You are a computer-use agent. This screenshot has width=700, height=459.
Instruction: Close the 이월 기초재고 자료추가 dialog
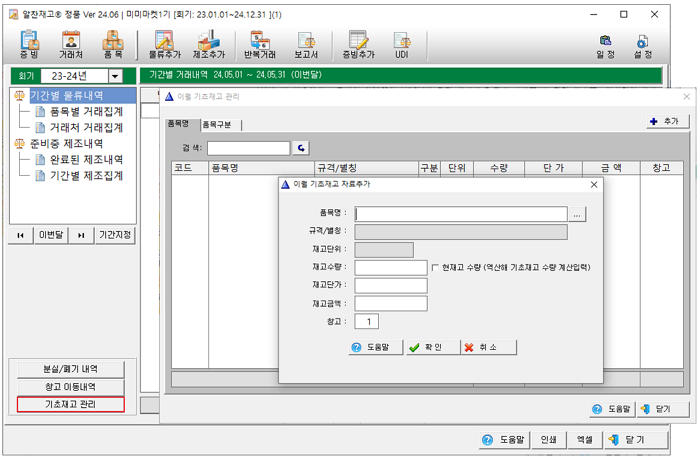click(x=594, y=185)
